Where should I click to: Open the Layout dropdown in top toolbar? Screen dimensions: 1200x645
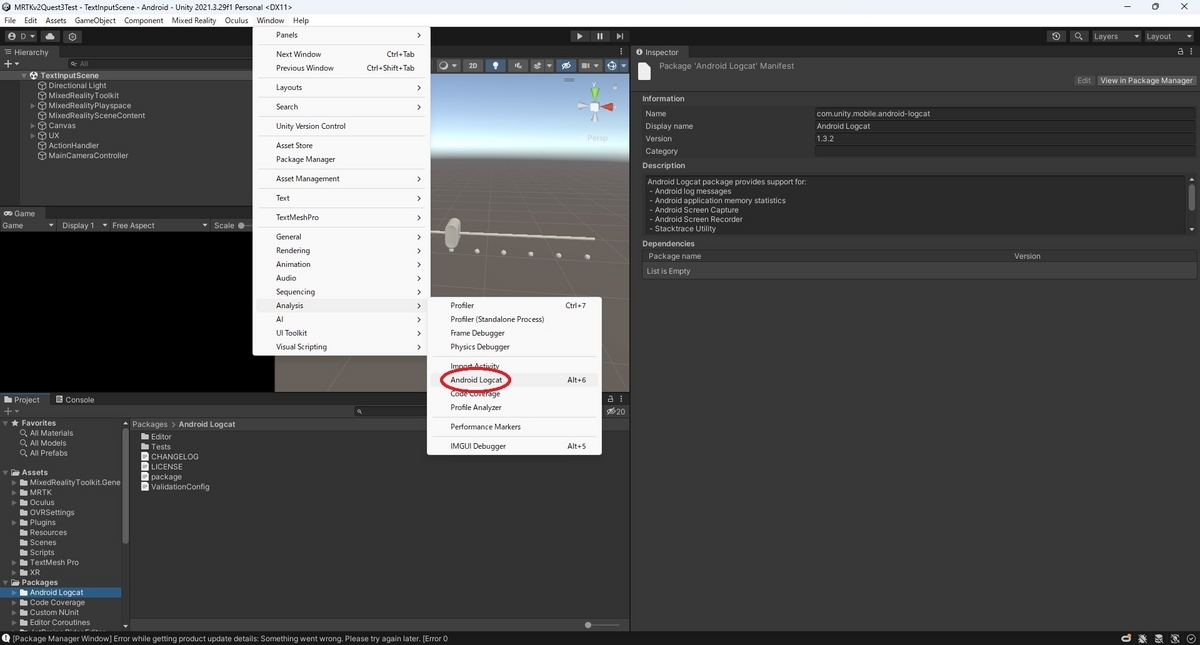(1168, 36)
